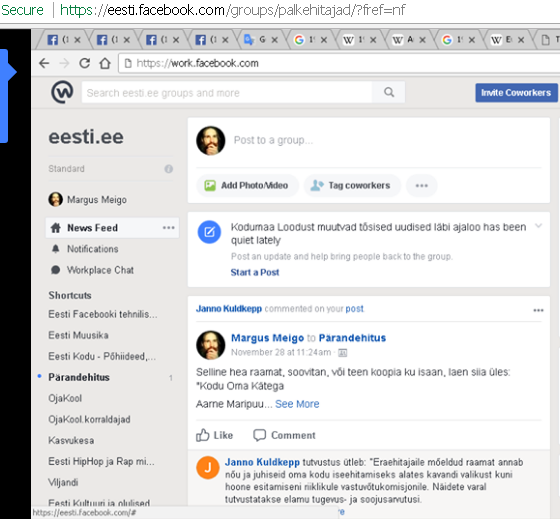
Task: Open Eesti Kodu - Põhiideed shortcut
Action: tap(102, 356)
